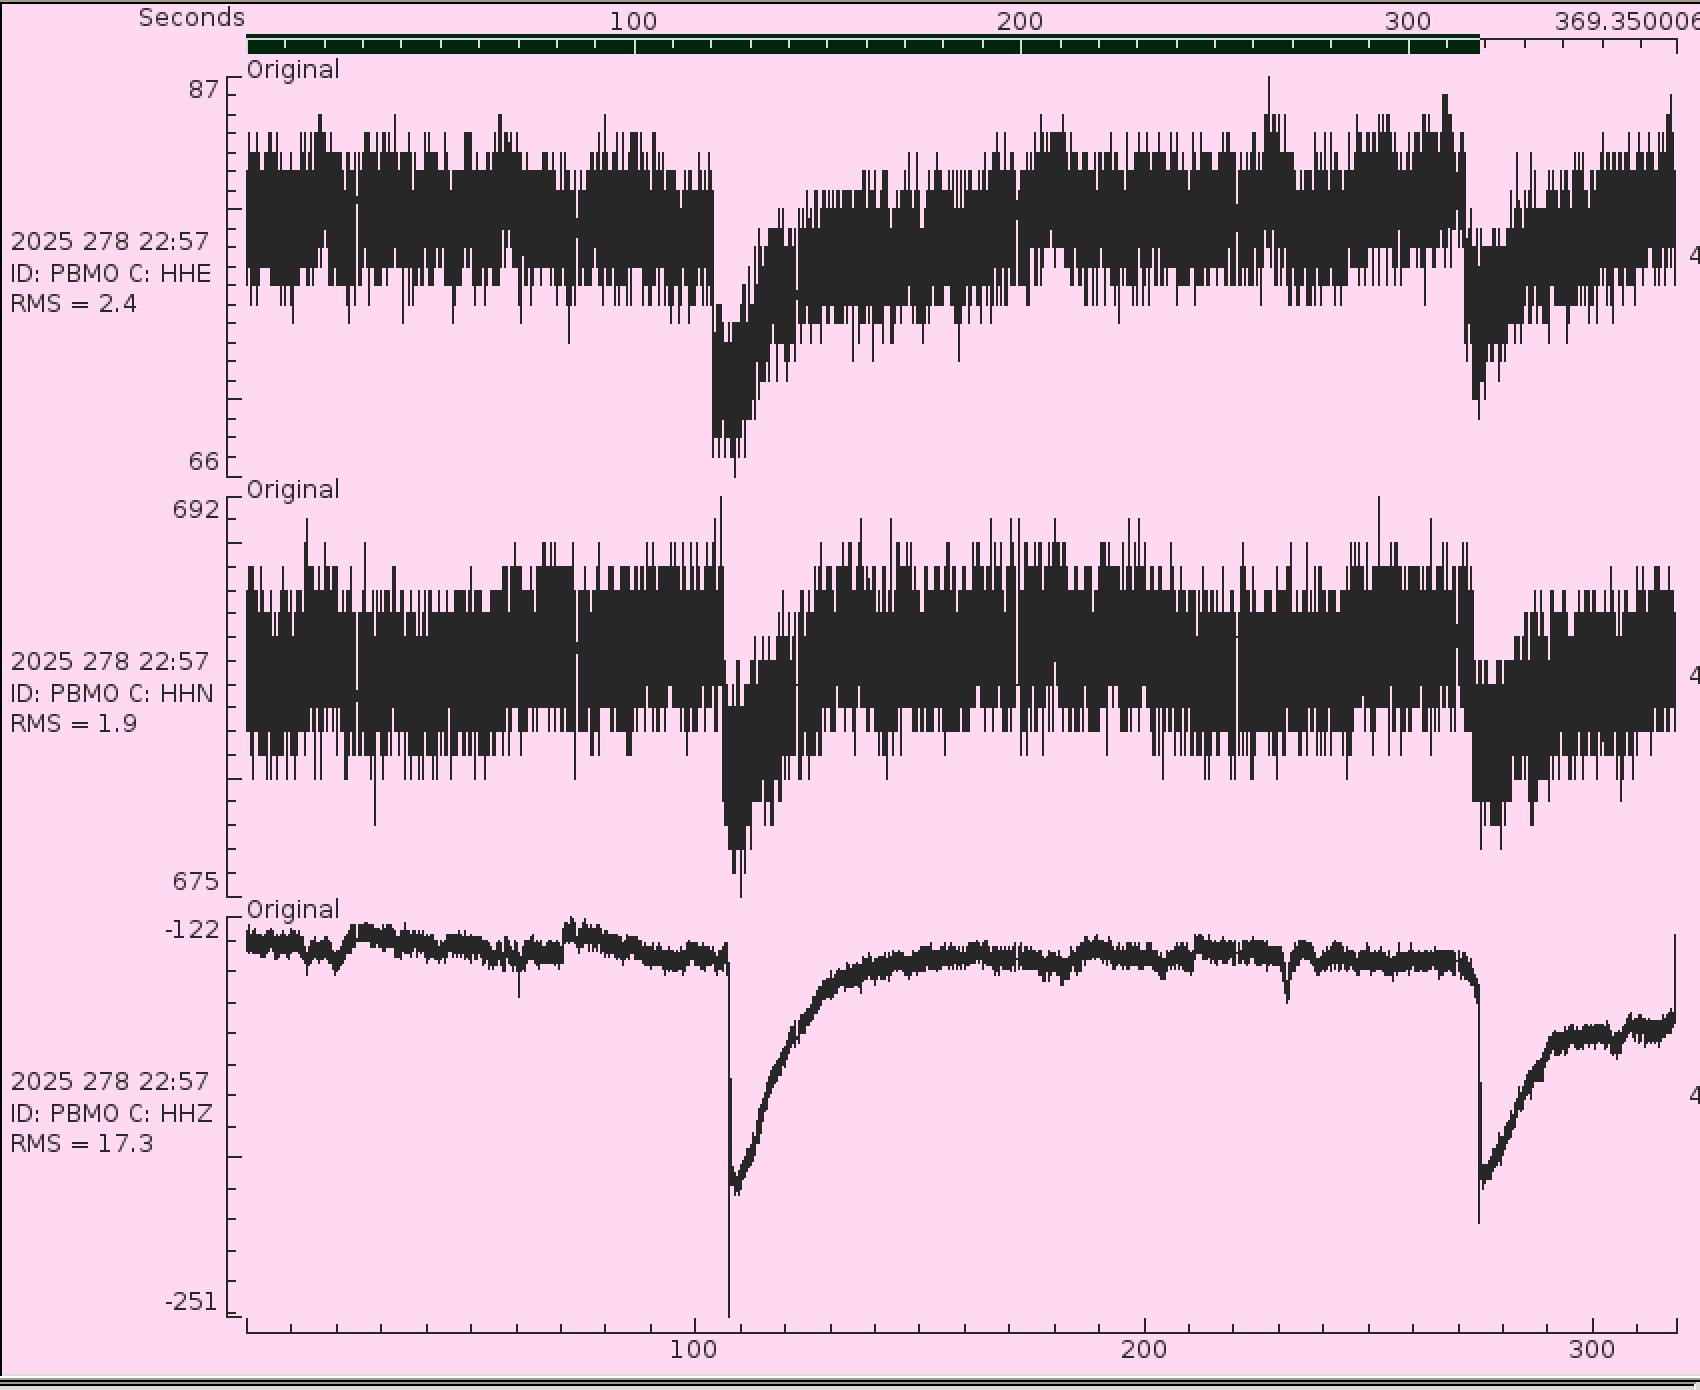Image resolution: width=1700 pixels, height=1390 pixels.
Task: Click the 692 amplitude value on HHN axis
Action: (x=195, y=509)
